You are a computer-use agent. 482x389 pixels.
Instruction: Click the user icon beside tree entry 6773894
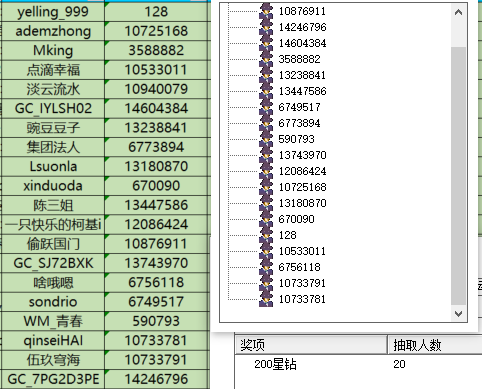[266, 123]
